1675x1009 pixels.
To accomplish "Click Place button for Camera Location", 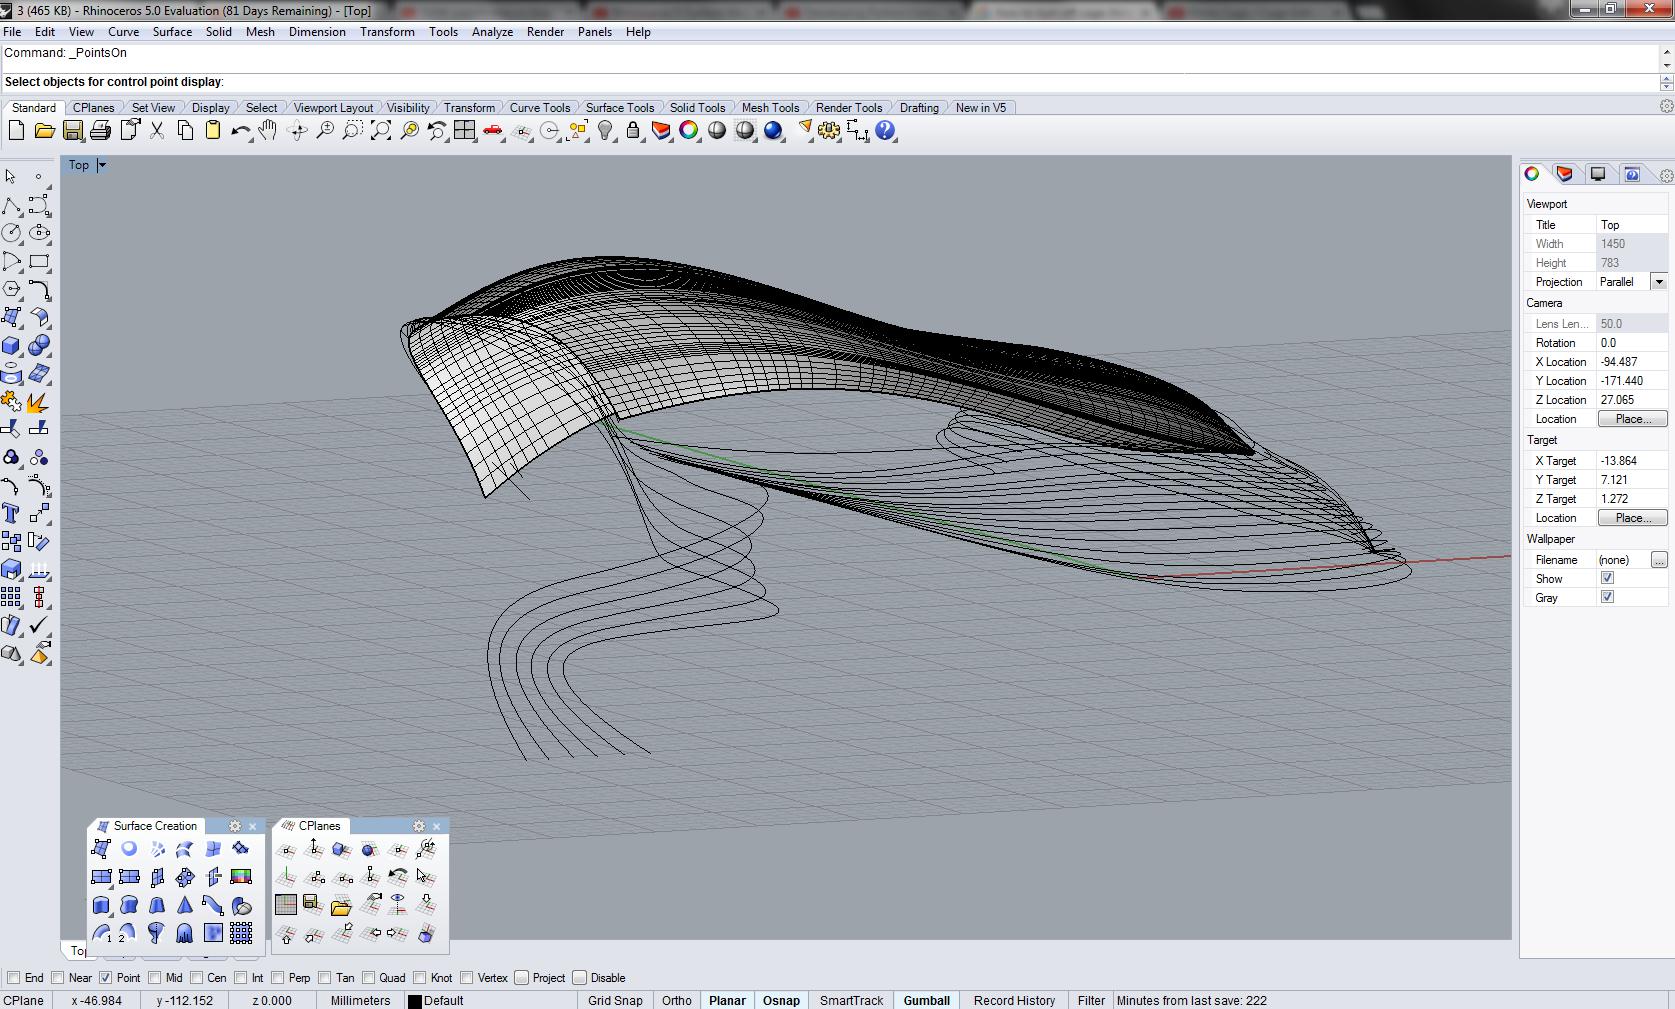I will [x=1632, y=419].
